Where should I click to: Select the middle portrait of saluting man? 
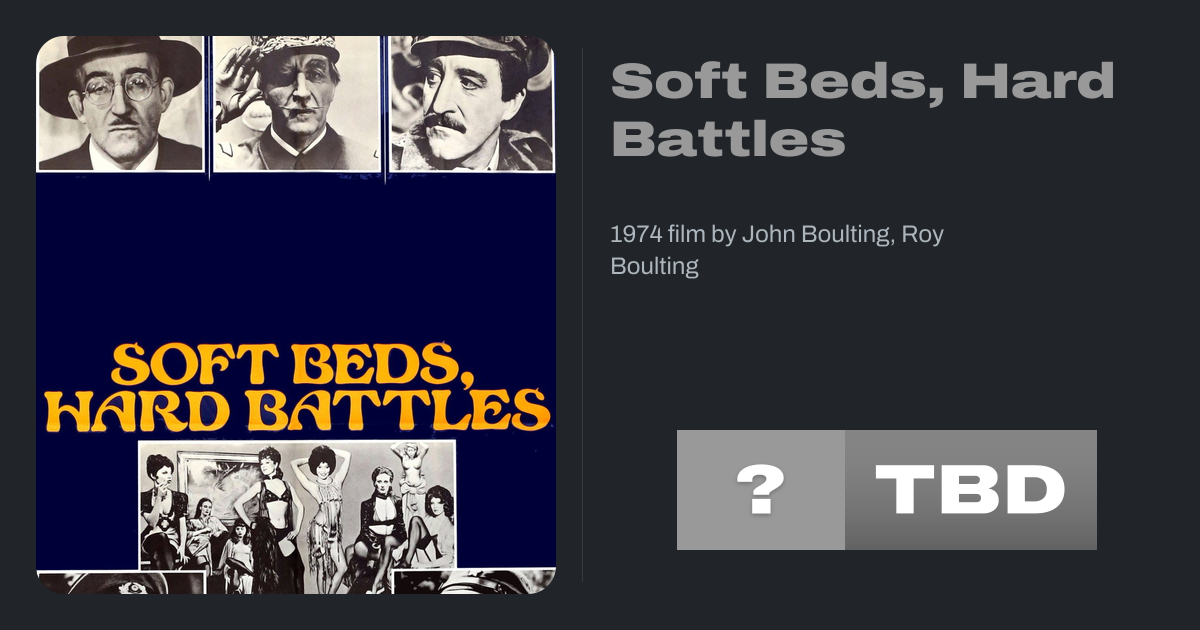pyautogui.click(x=297, y=103)
